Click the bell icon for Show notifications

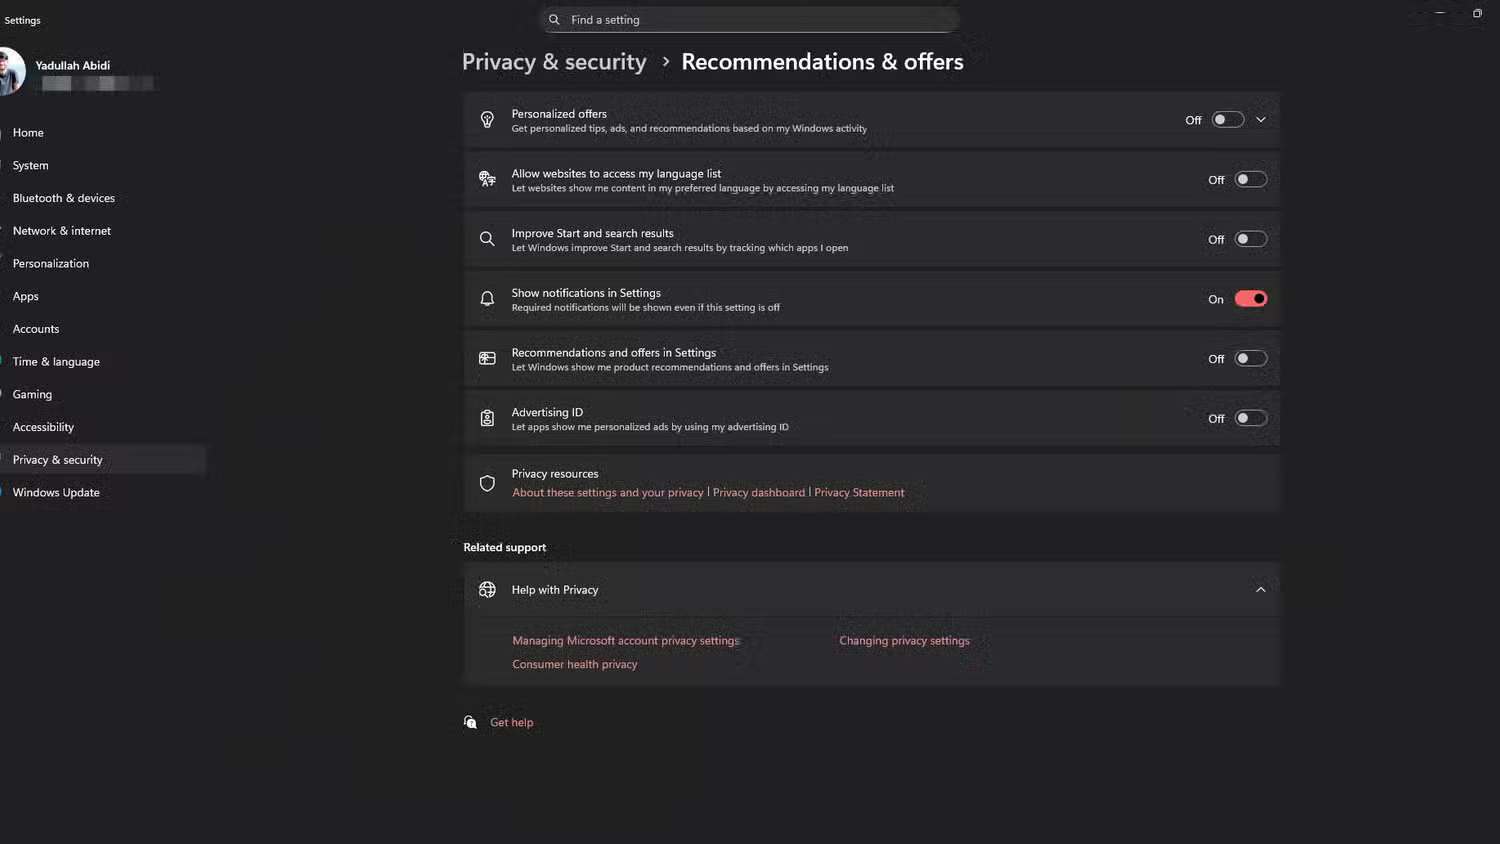point(487,298)
